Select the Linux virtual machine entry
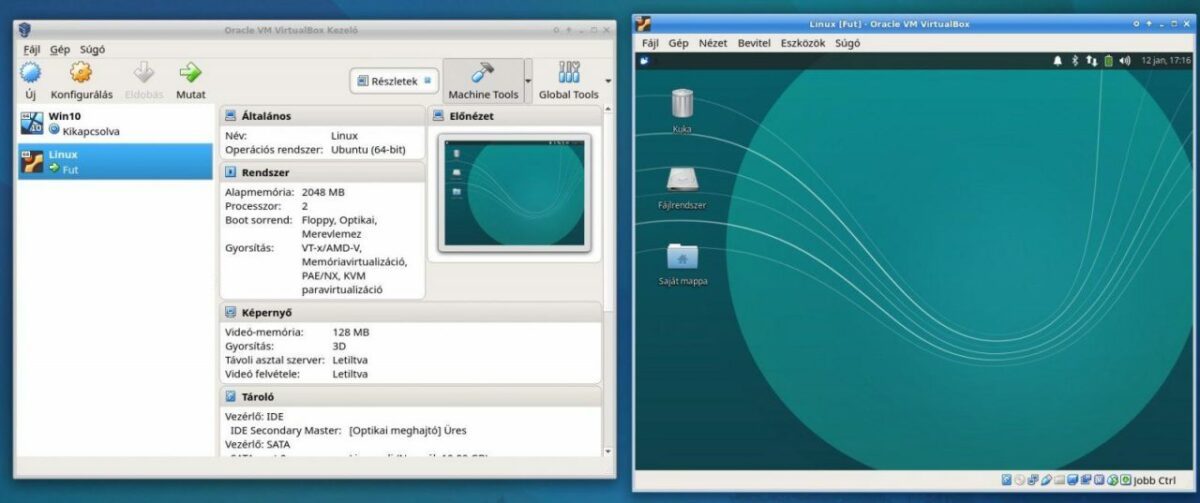Screen dimensions: 1200x503 tap(115, 161)
